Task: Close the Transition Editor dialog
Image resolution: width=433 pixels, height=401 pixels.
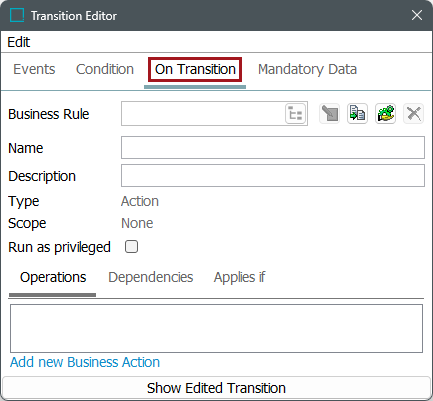Action: point(417,15)
